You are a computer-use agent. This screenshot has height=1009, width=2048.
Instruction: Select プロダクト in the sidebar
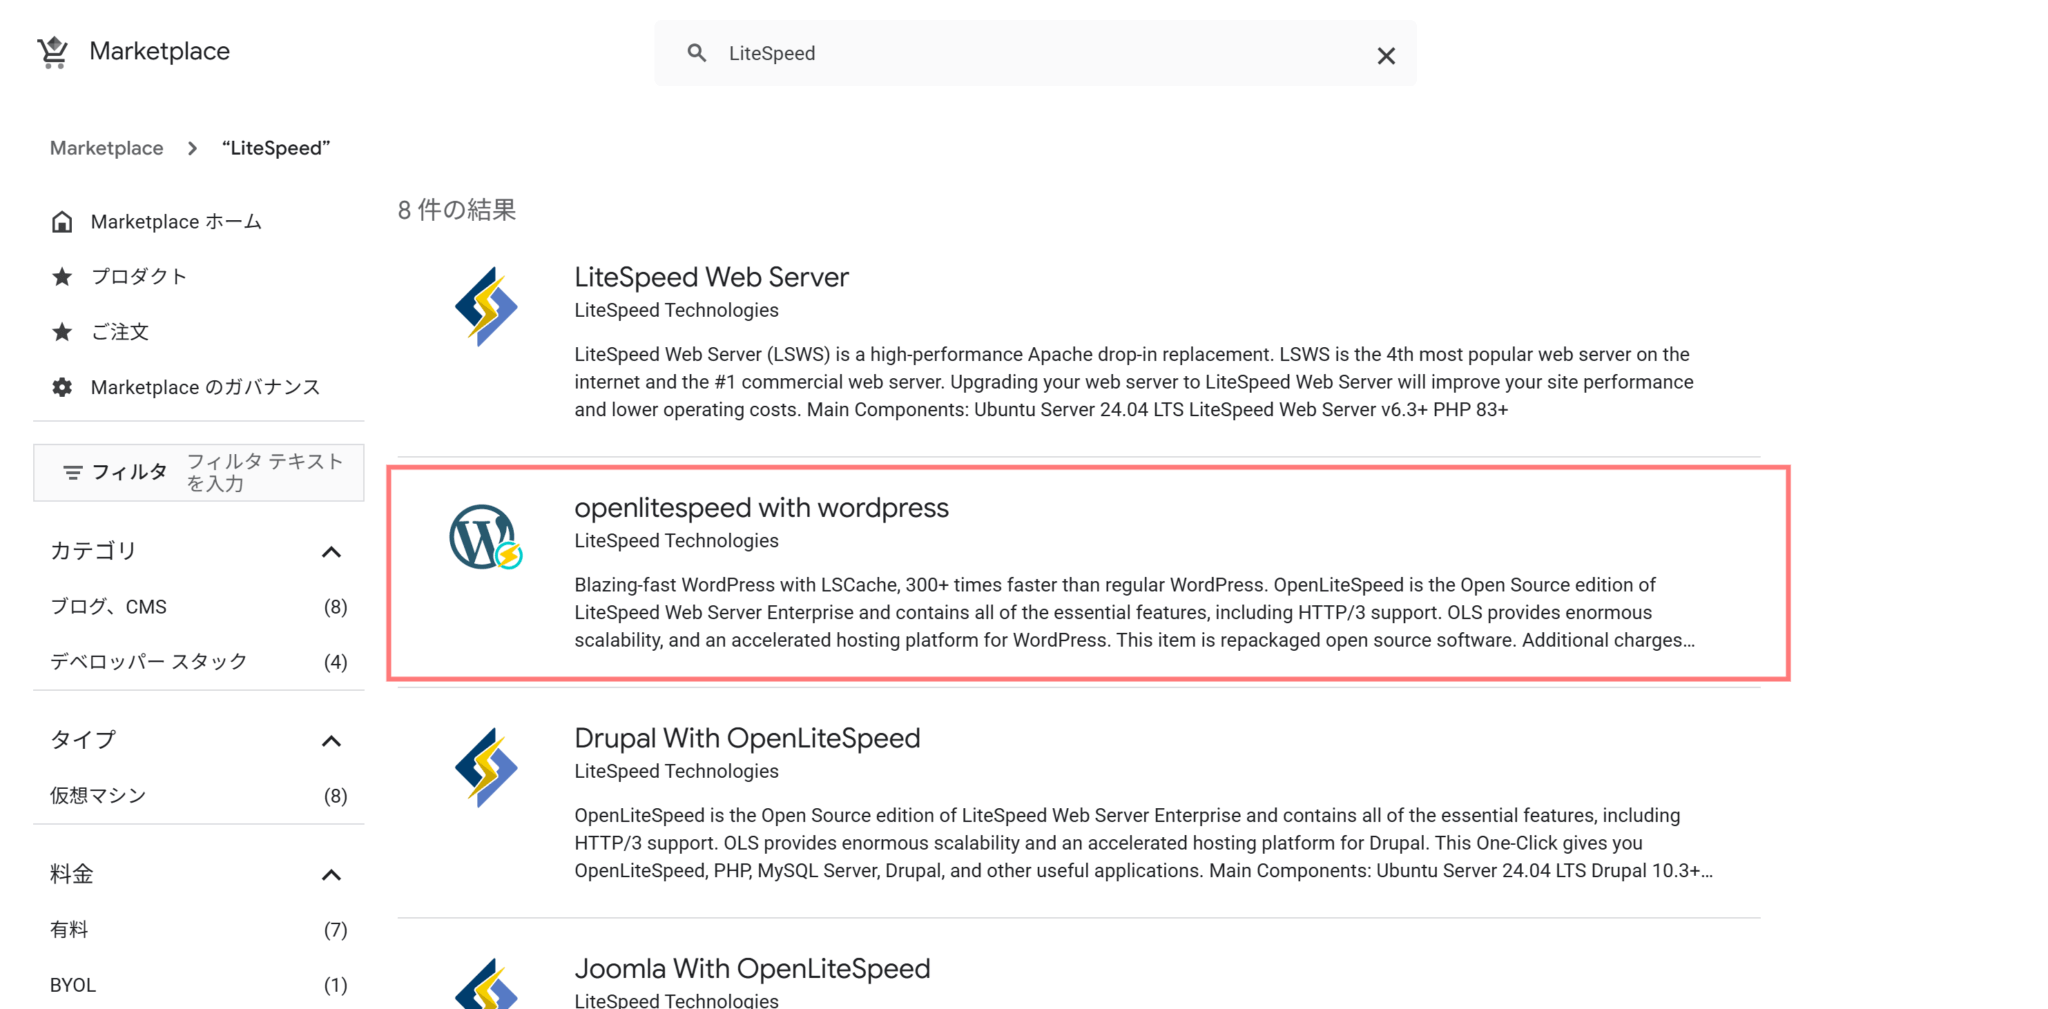[140, 276]
